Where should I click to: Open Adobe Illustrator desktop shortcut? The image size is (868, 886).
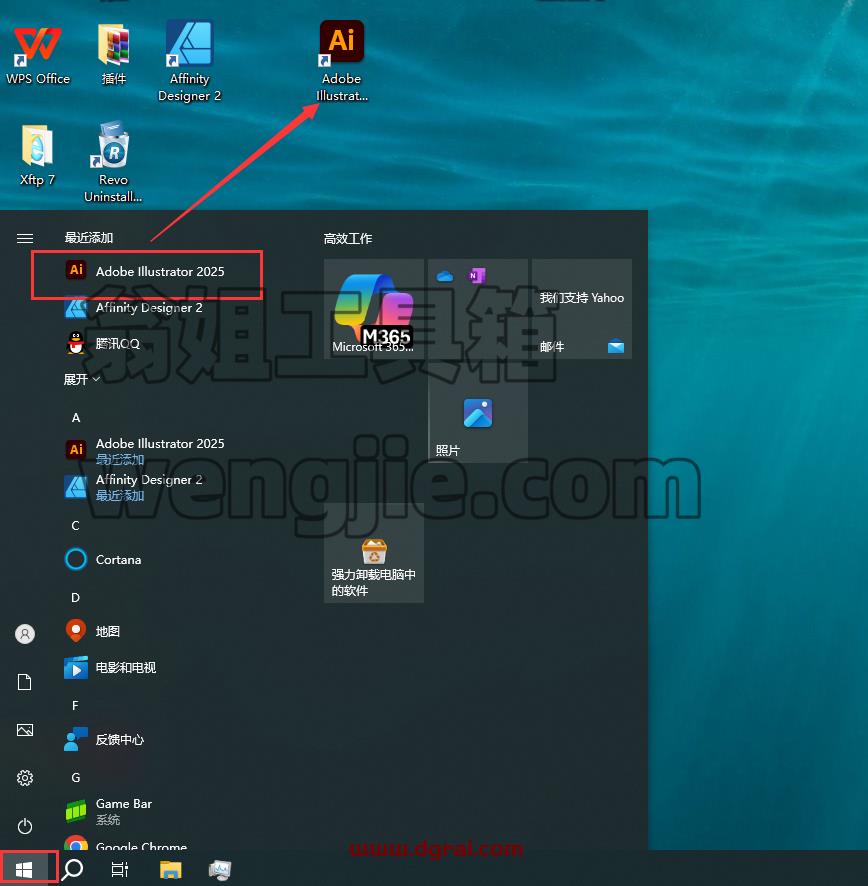pyautogui.click(x=341, y=61)
